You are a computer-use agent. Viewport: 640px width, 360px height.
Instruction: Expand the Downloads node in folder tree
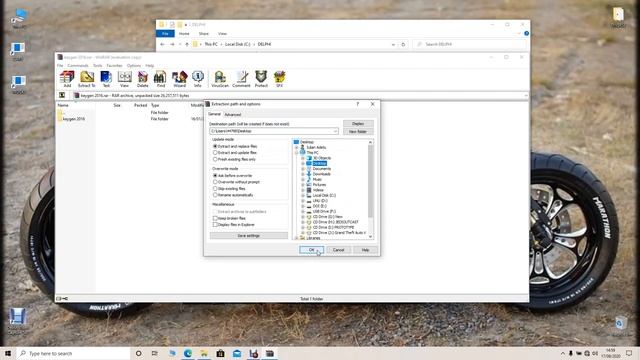(303, 174)
